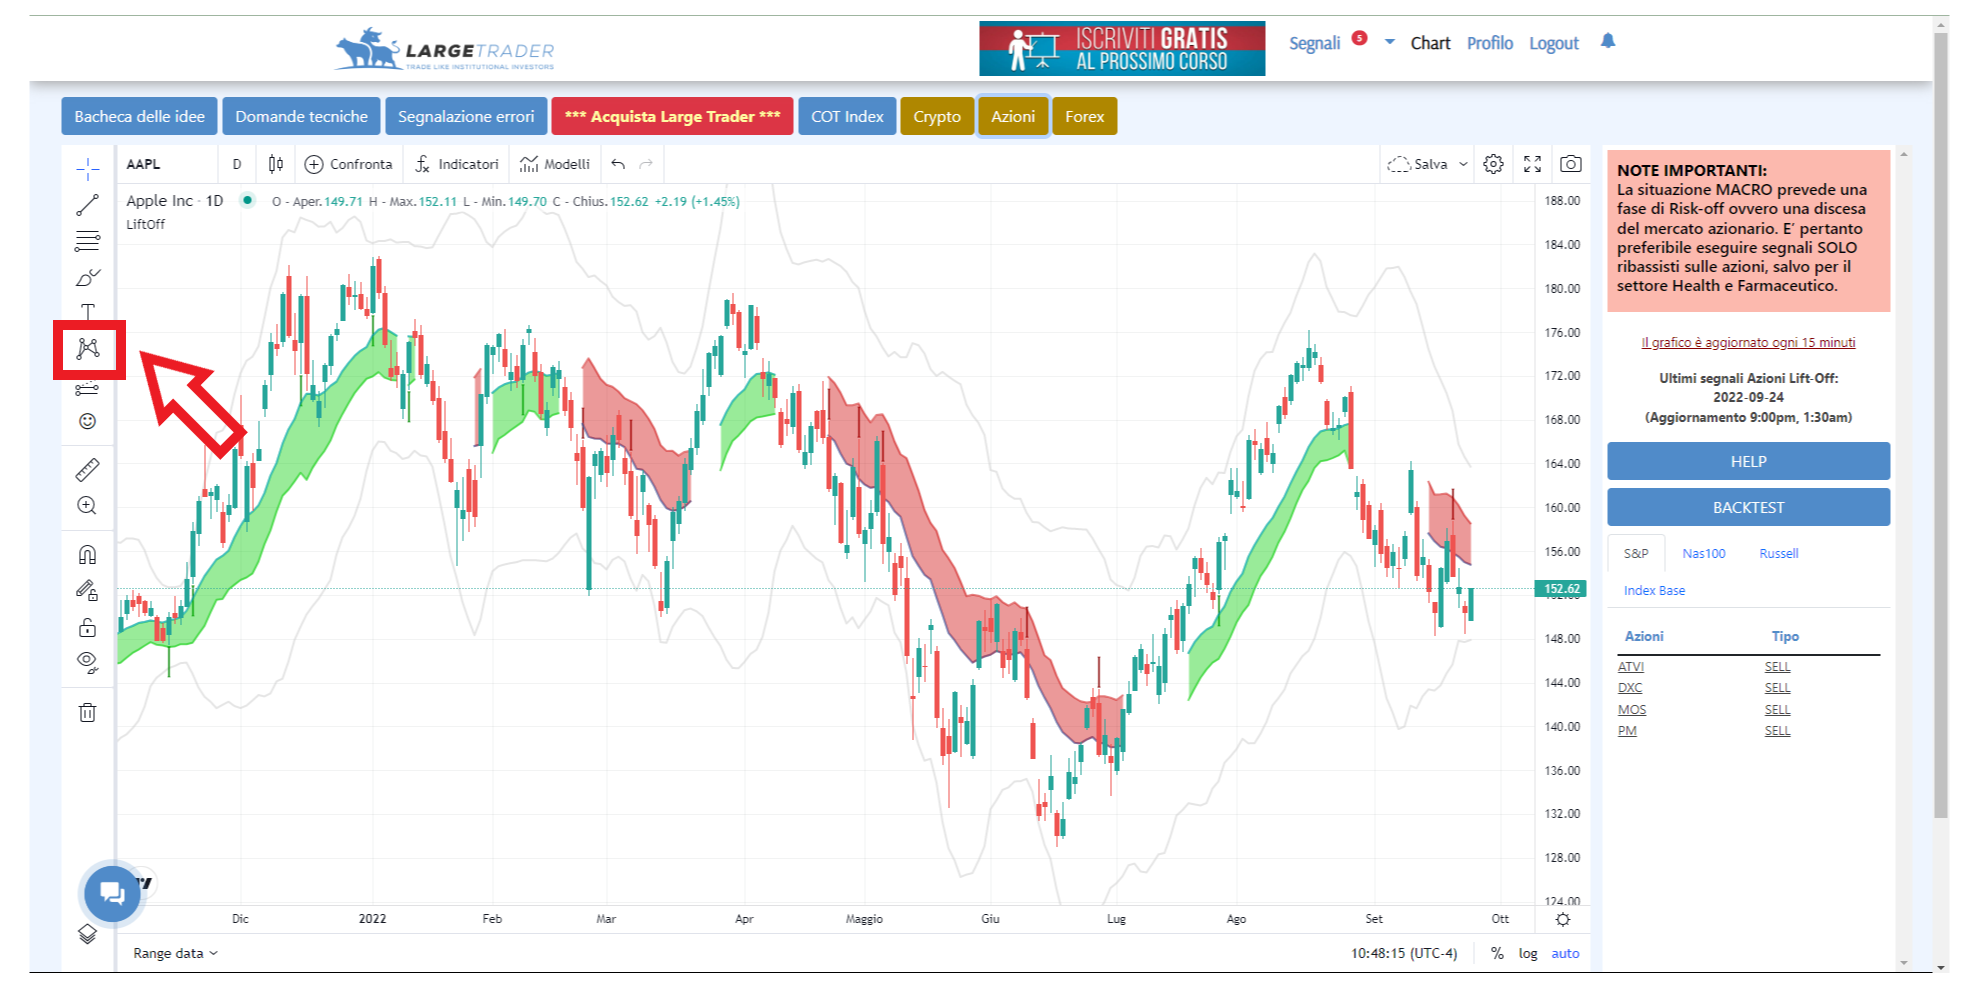Toggle magnet mode for drawings
This screenshot has width=1980, height=988.
click(88, 554)
